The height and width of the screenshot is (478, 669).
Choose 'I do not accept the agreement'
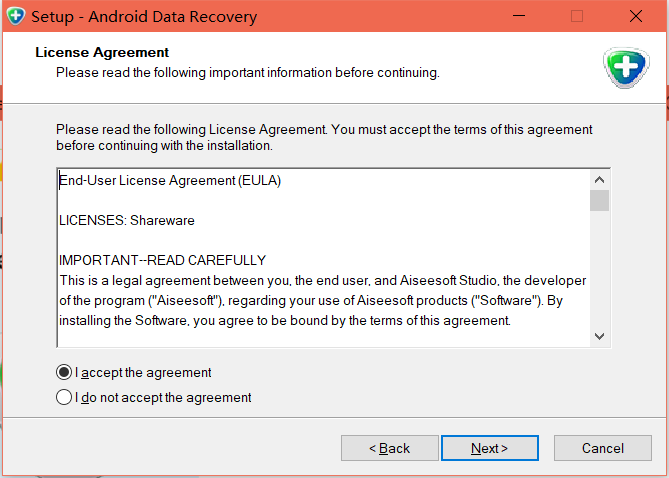[x=64, y=397]
